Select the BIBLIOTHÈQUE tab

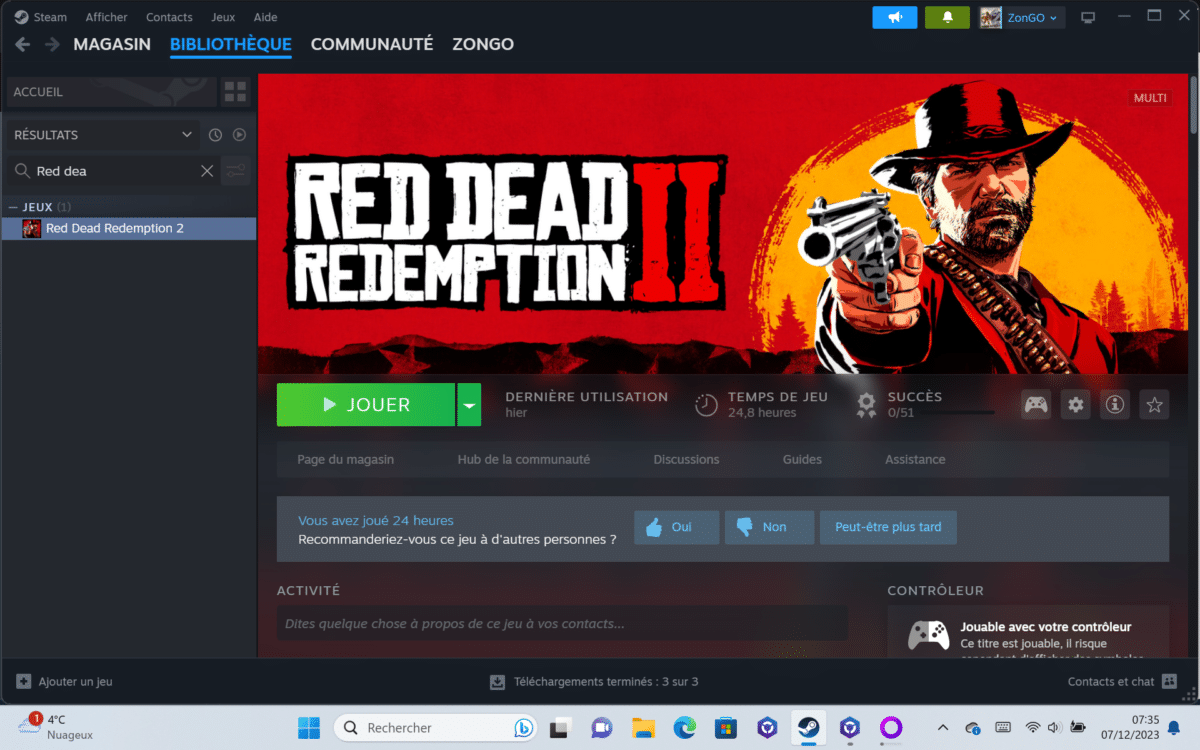[x=231, y=44]
